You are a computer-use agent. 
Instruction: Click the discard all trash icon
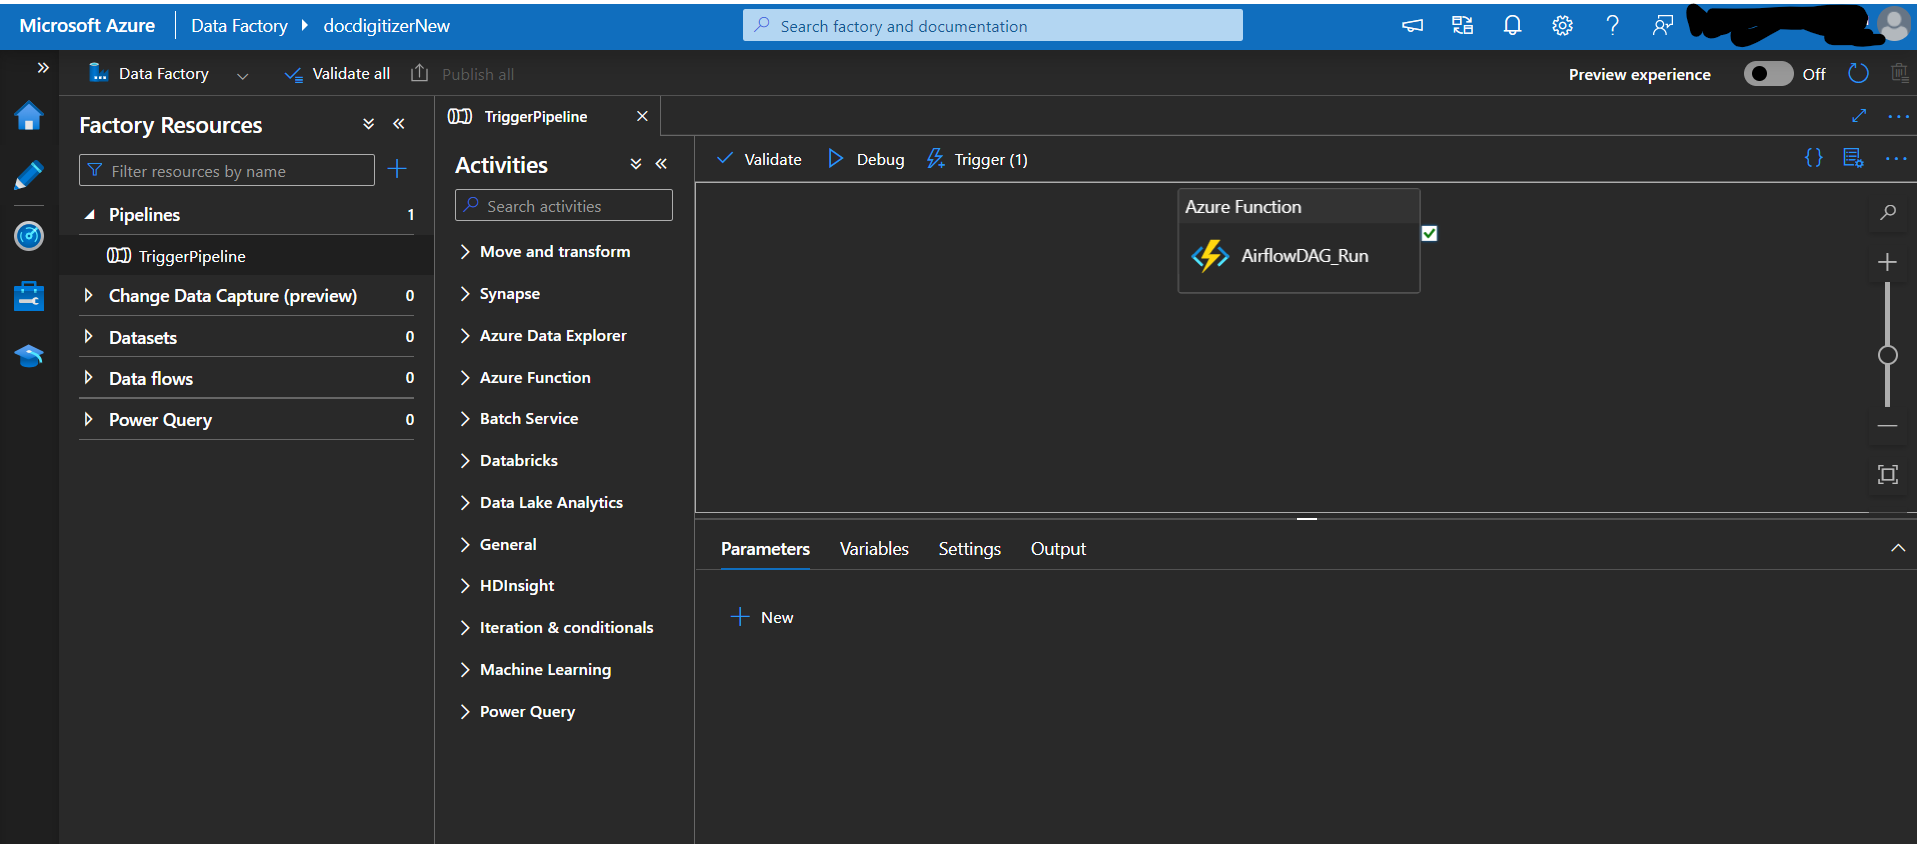tap(1899, 73)
